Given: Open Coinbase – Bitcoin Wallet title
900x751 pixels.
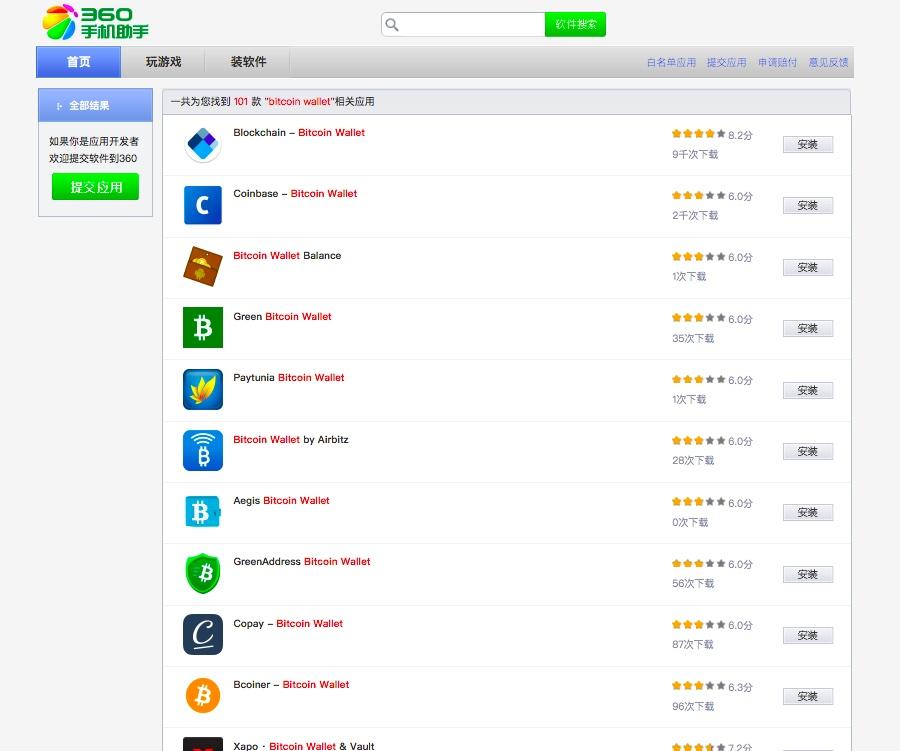Looking at the screenshot, I should pyautogui.click(x=295, y=193).
